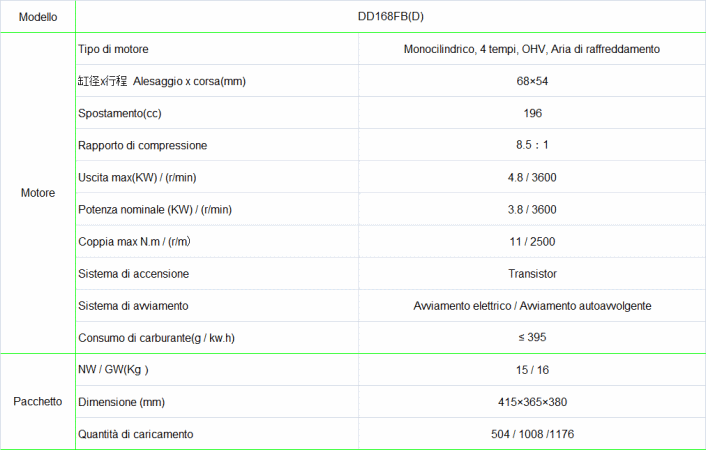Select the DD168FB(D) model heading

[x=392, y=17]
